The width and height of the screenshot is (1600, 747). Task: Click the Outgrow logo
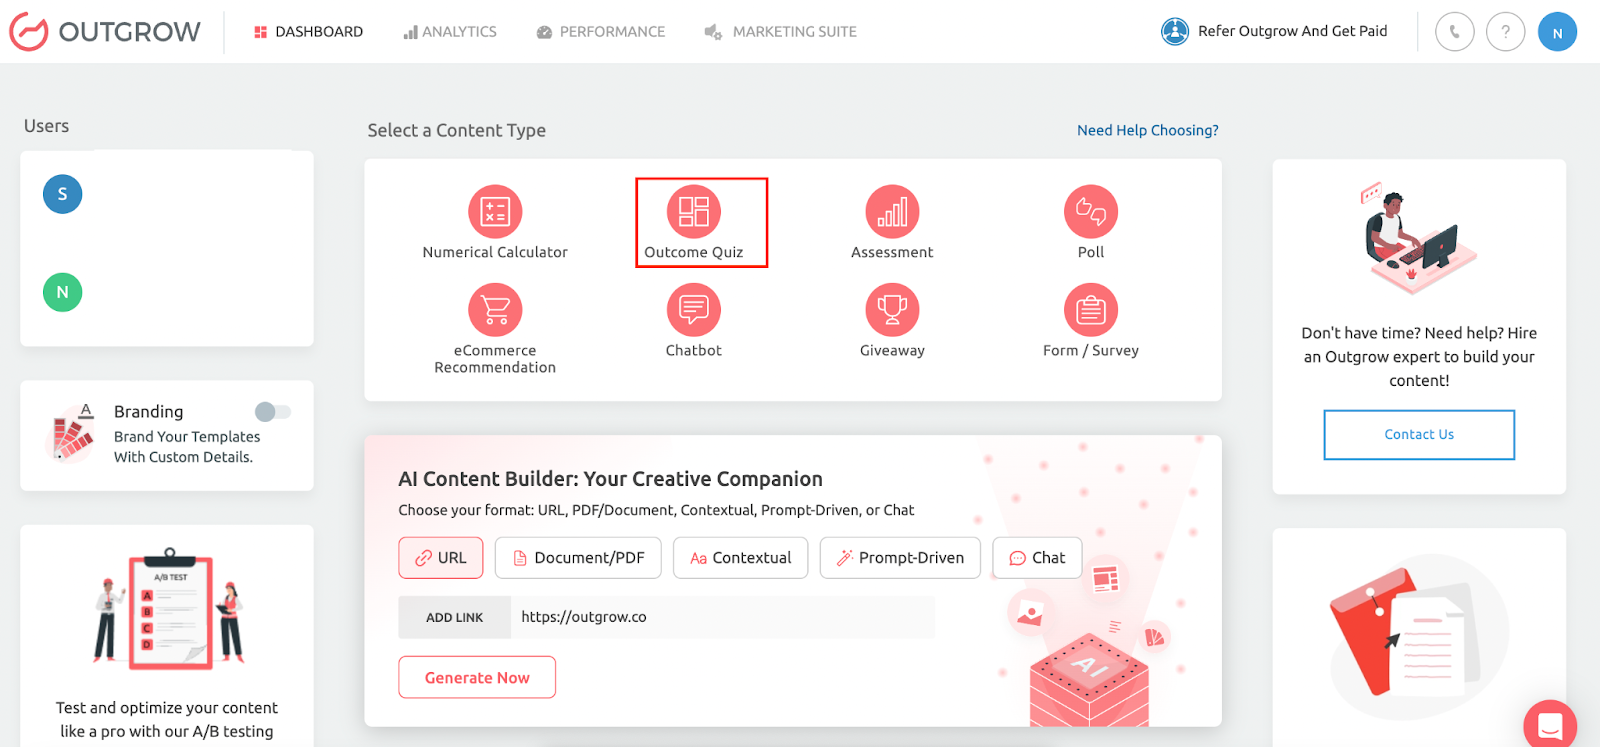click(105, 32)
